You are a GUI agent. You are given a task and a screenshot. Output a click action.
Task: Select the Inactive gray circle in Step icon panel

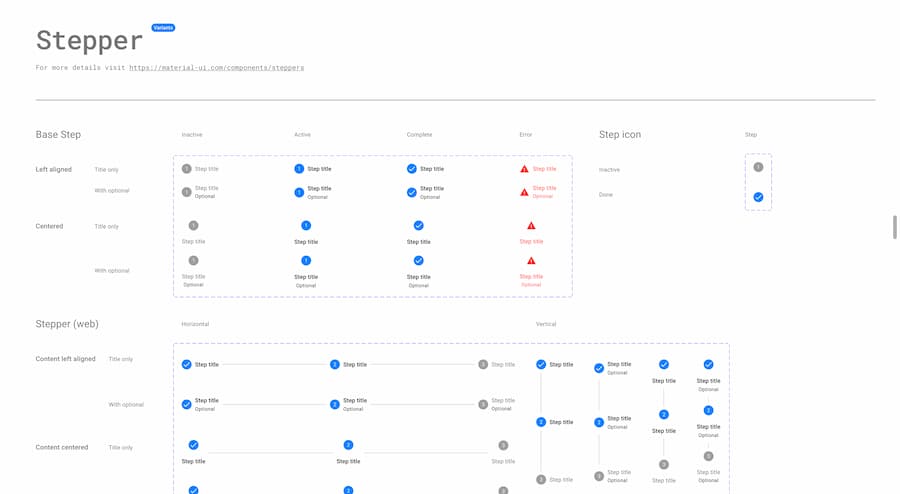[x=758, y=167]
